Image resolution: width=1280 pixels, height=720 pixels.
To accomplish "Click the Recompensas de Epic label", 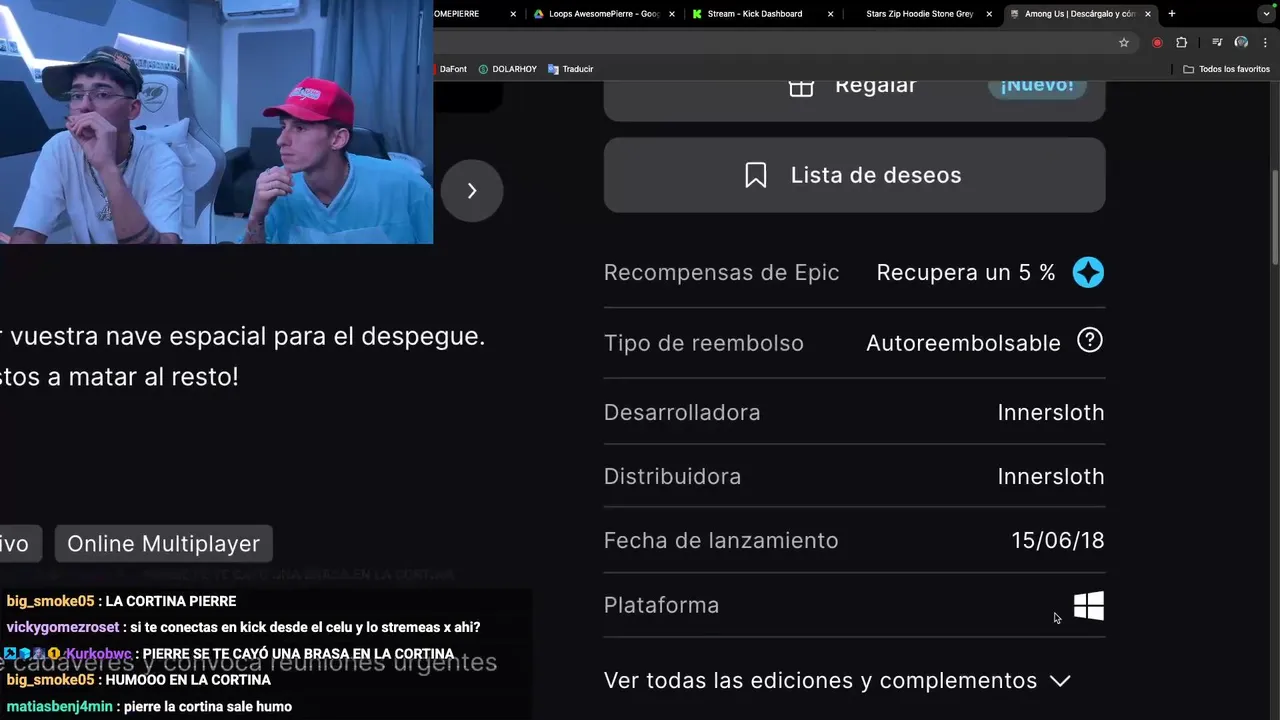I will tap(721, 272).
